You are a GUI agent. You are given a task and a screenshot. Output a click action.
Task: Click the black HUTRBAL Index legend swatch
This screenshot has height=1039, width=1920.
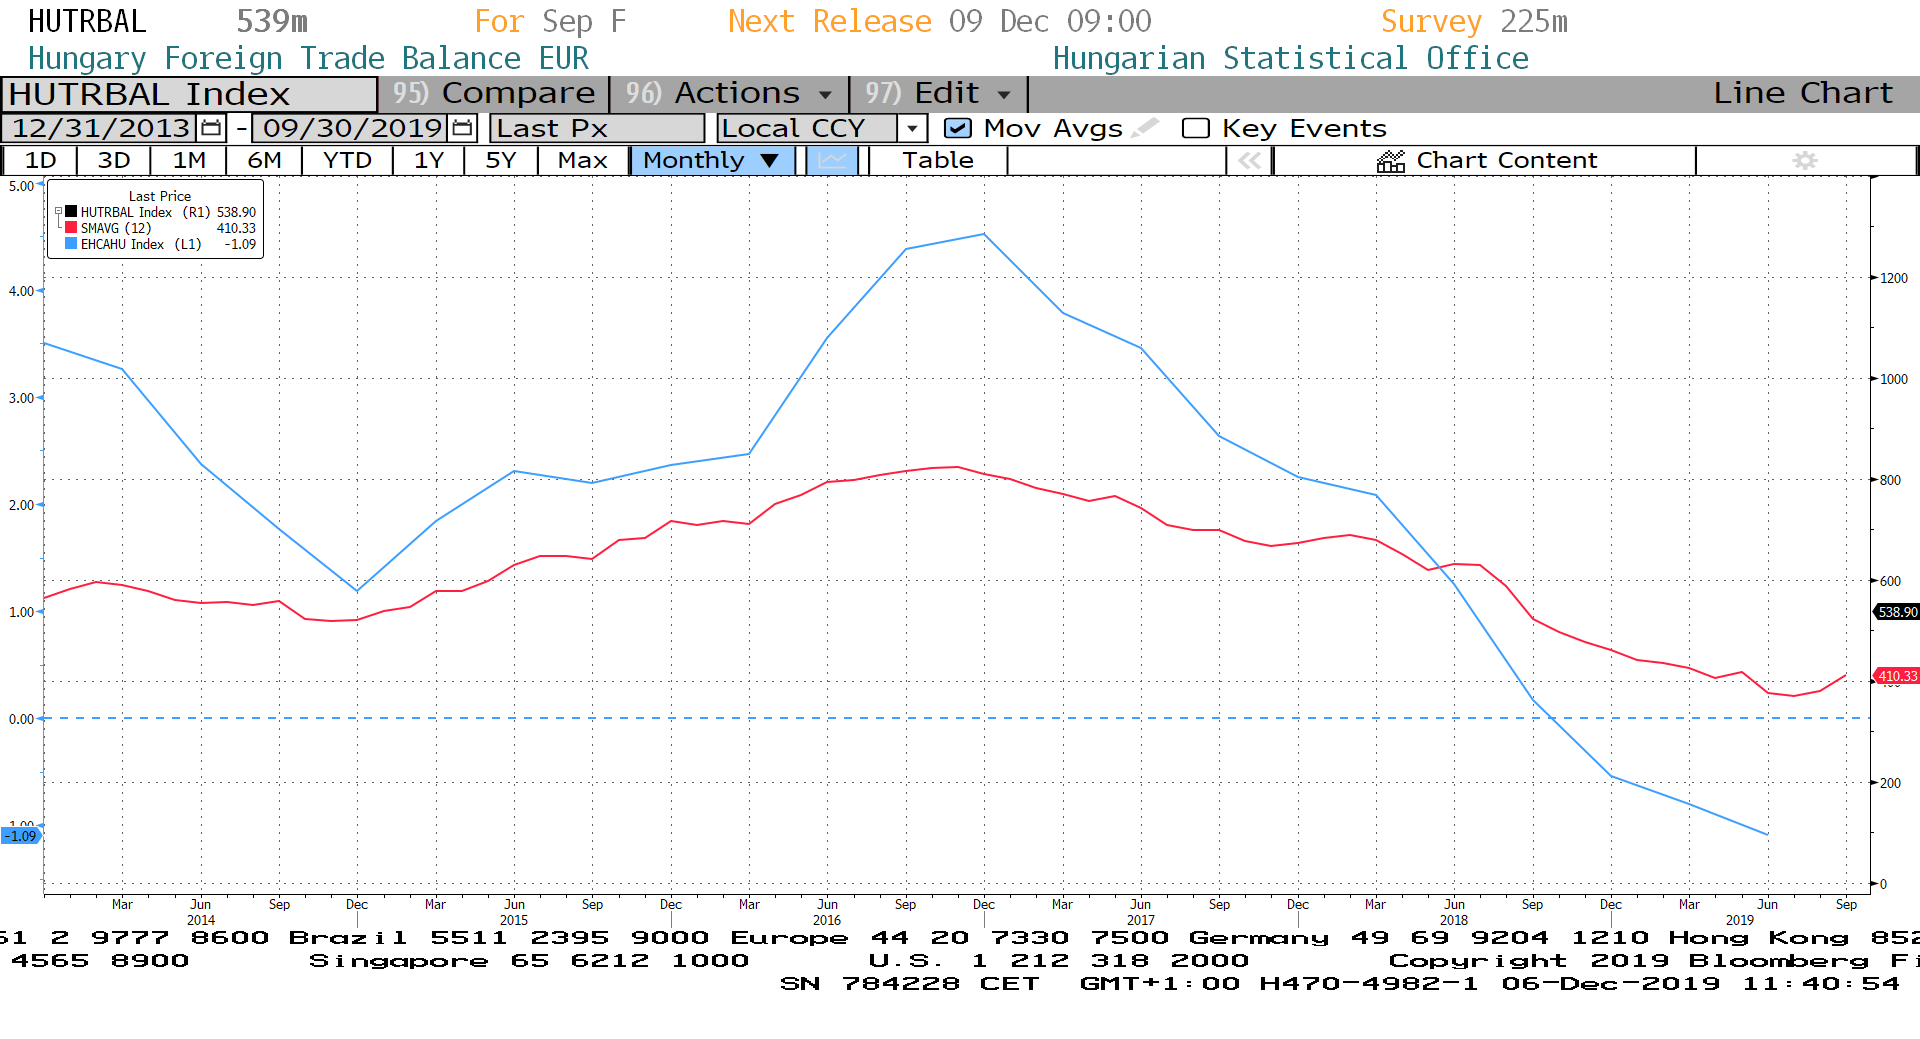pyautogui.click(x=71, y=211)
